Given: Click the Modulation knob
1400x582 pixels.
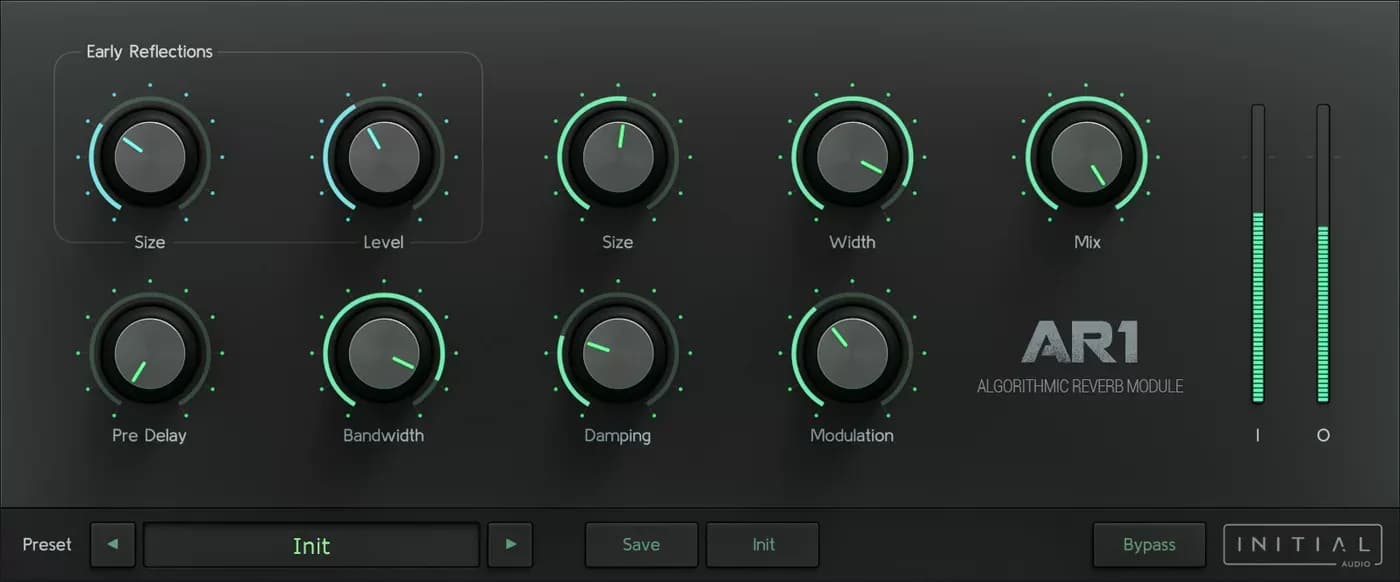Looking at the screenshot, I should click(x=852, y=353).
